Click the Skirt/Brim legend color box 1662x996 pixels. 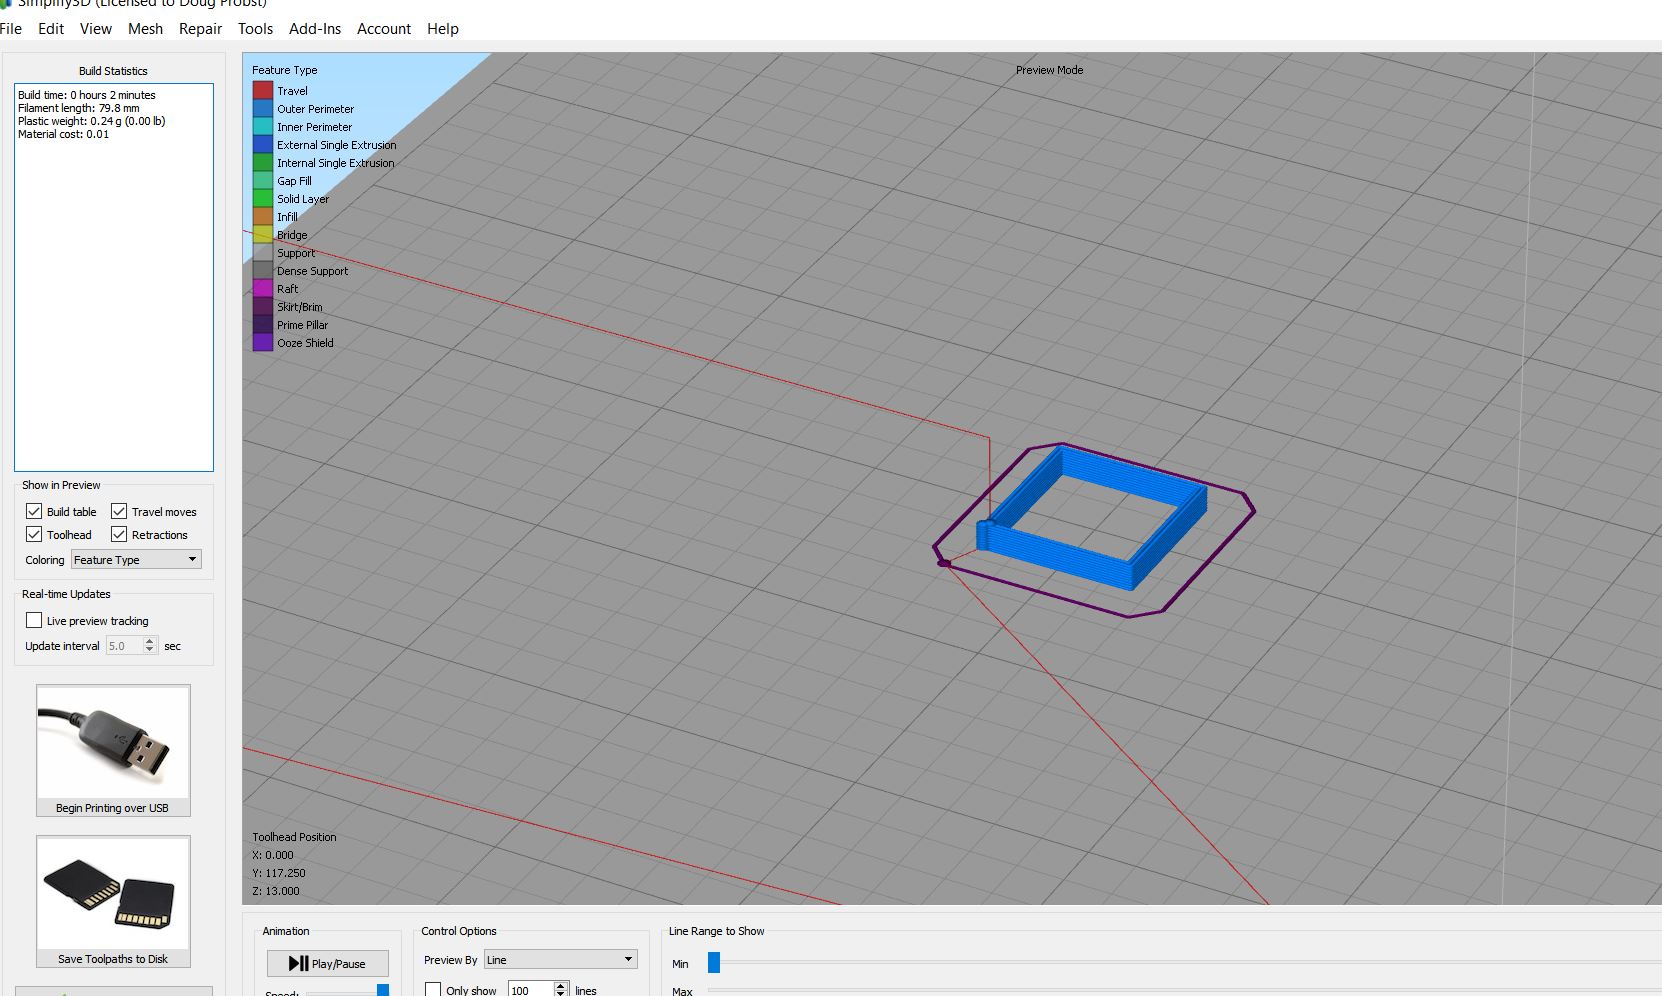pyautogui.click(x=263, y=306)
